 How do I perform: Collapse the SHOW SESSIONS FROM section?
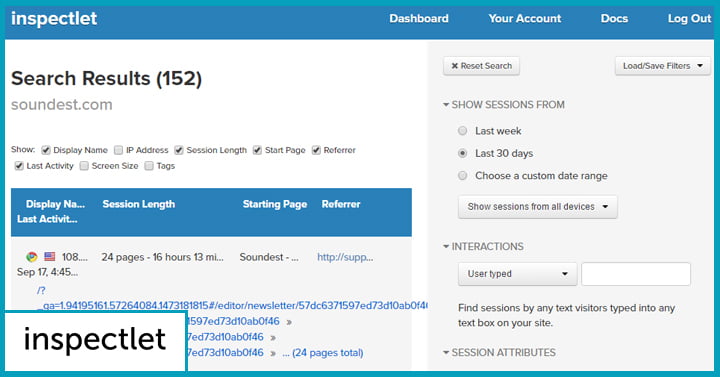pos(504,105)
